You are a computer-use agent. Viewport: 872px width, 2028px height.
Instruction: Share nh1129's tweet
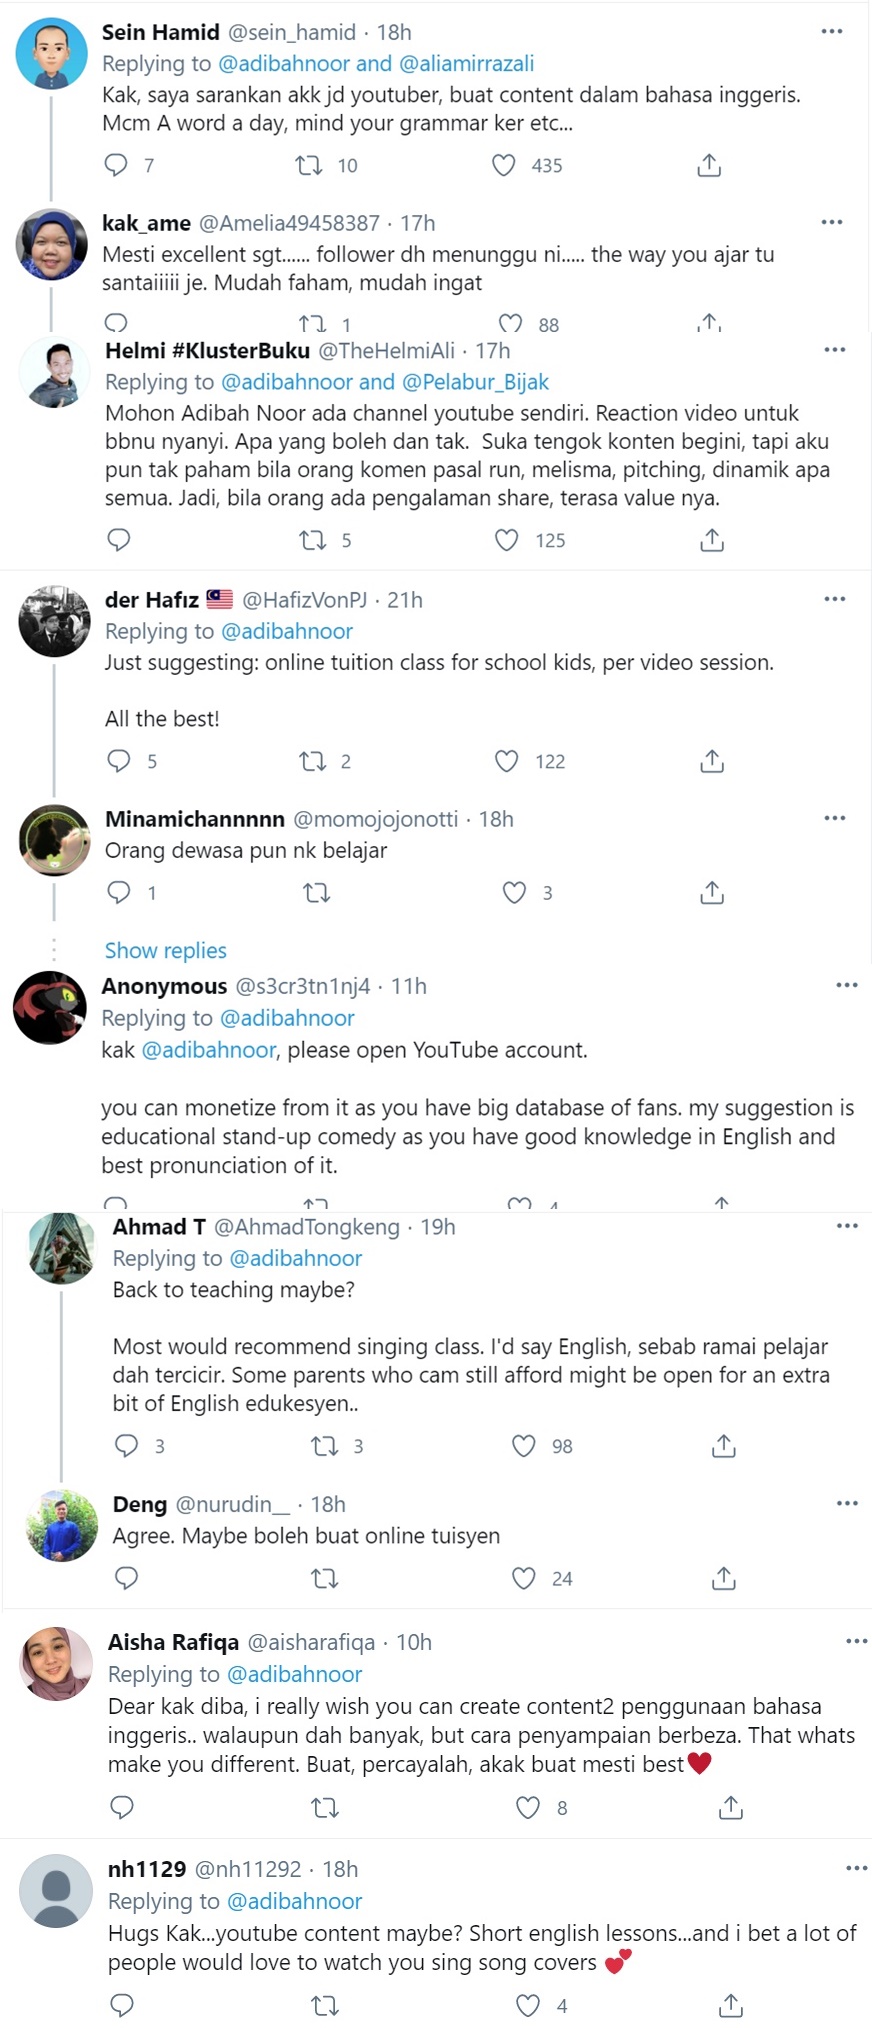tap(731, 2005)
